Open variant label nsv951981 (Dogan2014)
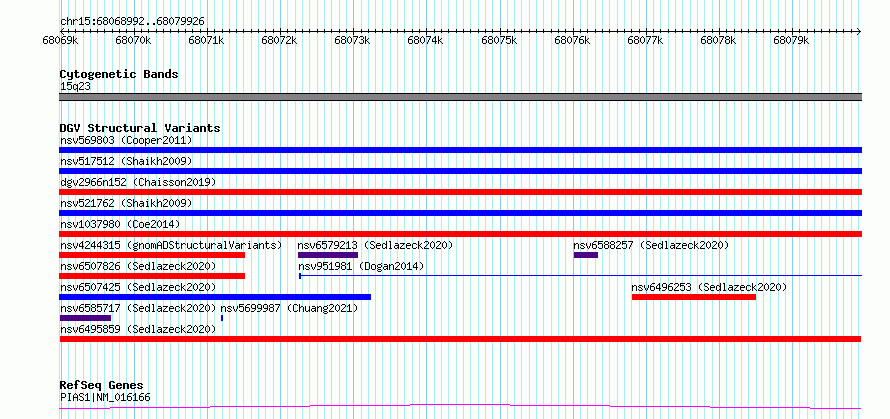890x419 pixels. 361,266
